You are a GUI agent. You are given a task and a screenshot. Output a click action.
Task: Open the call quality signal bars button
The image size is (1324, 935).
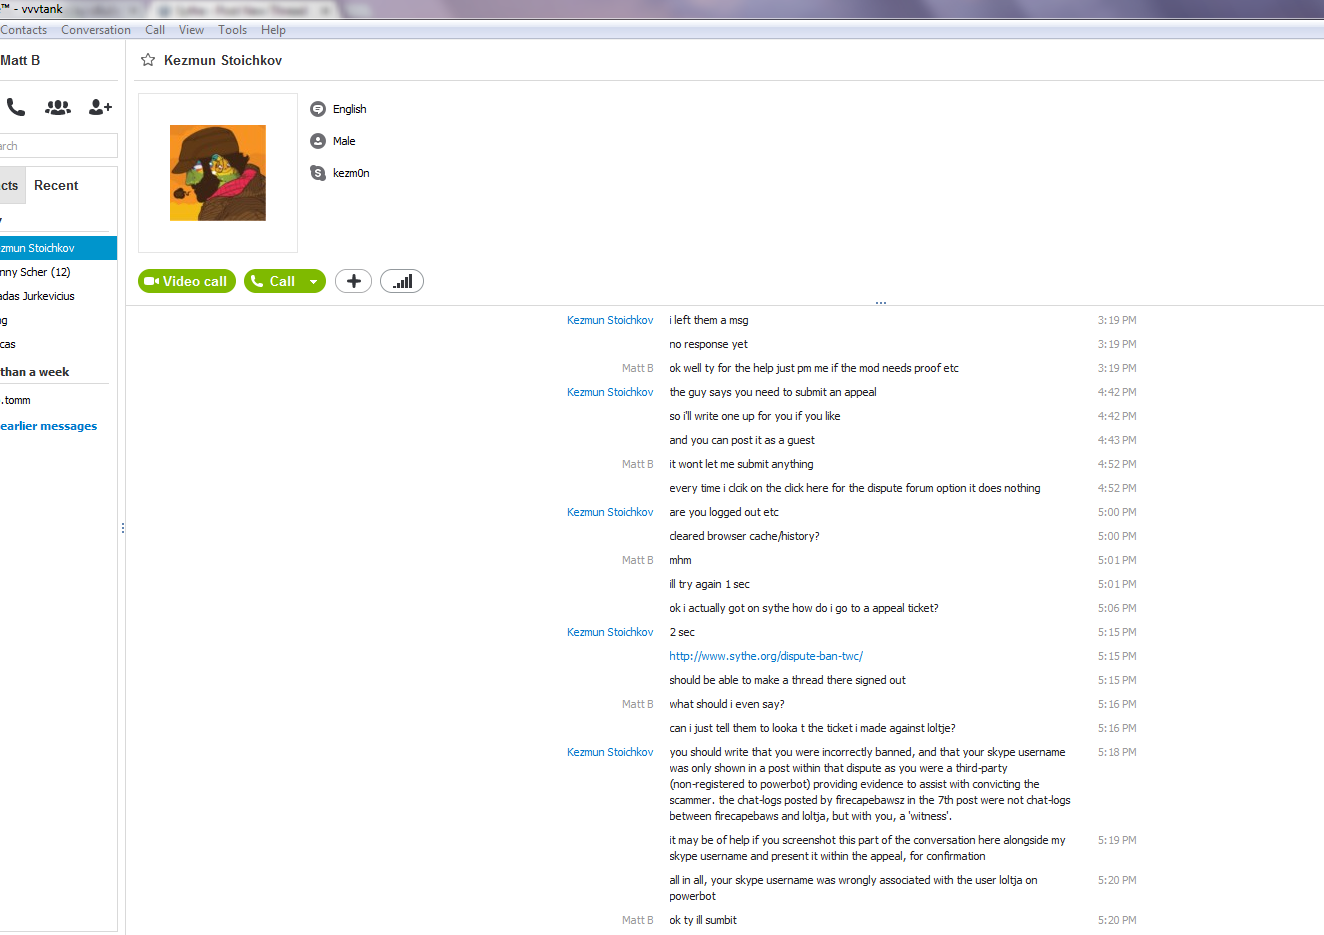402,281
